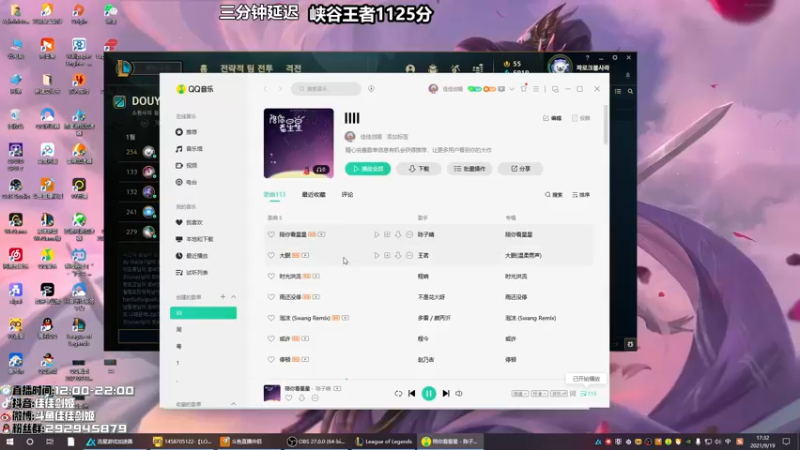
Task: Like 泡沫 (Swang Remix) heart icon
Action: 271,318
